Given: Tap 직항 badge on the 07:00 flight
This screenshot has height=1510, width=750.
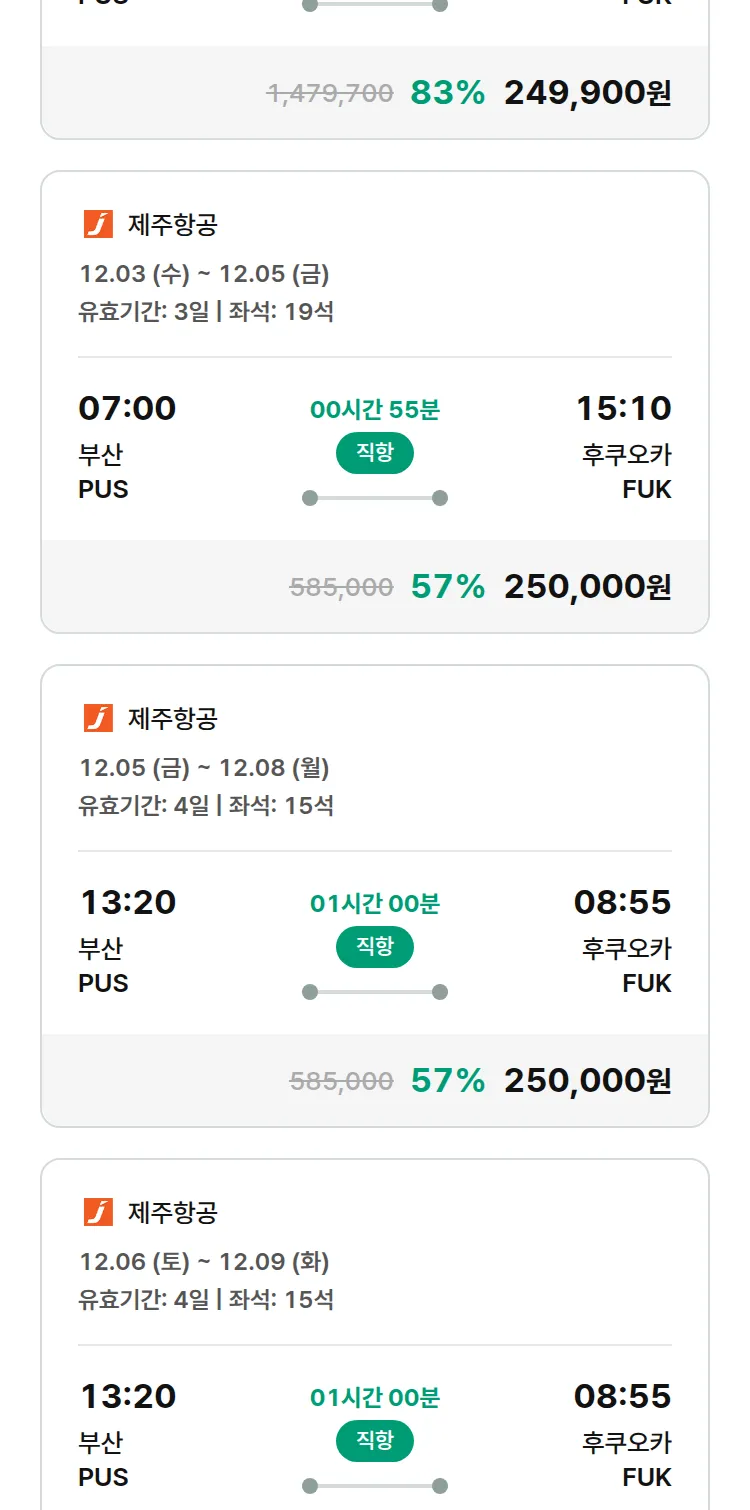Looking at the screenshot, I should pos(375,453).
